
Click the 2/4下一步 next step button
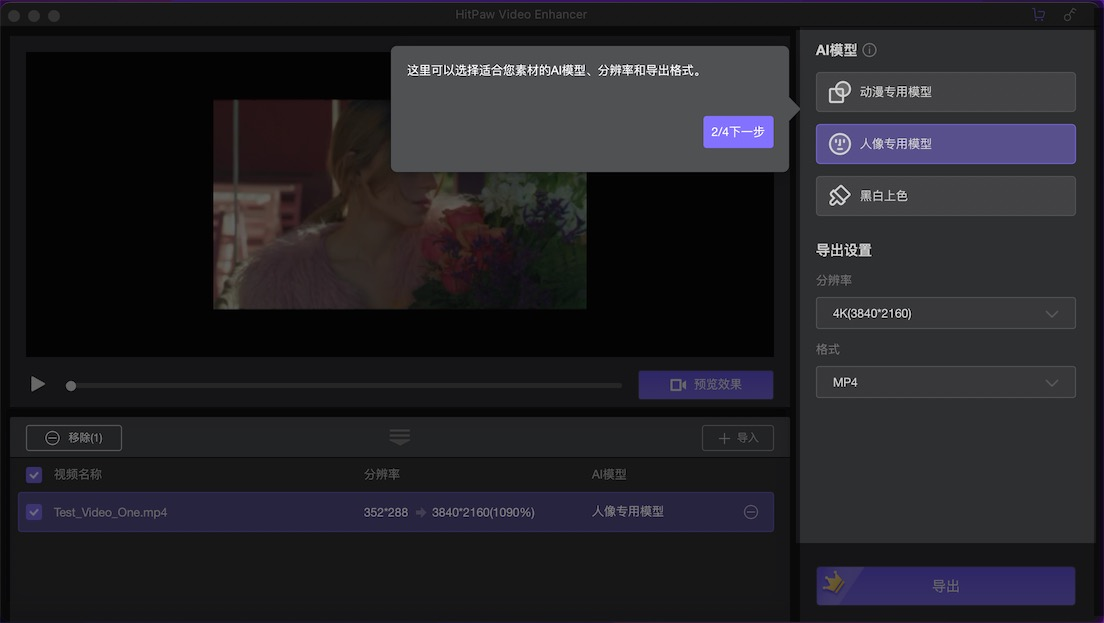pos(738,132)
